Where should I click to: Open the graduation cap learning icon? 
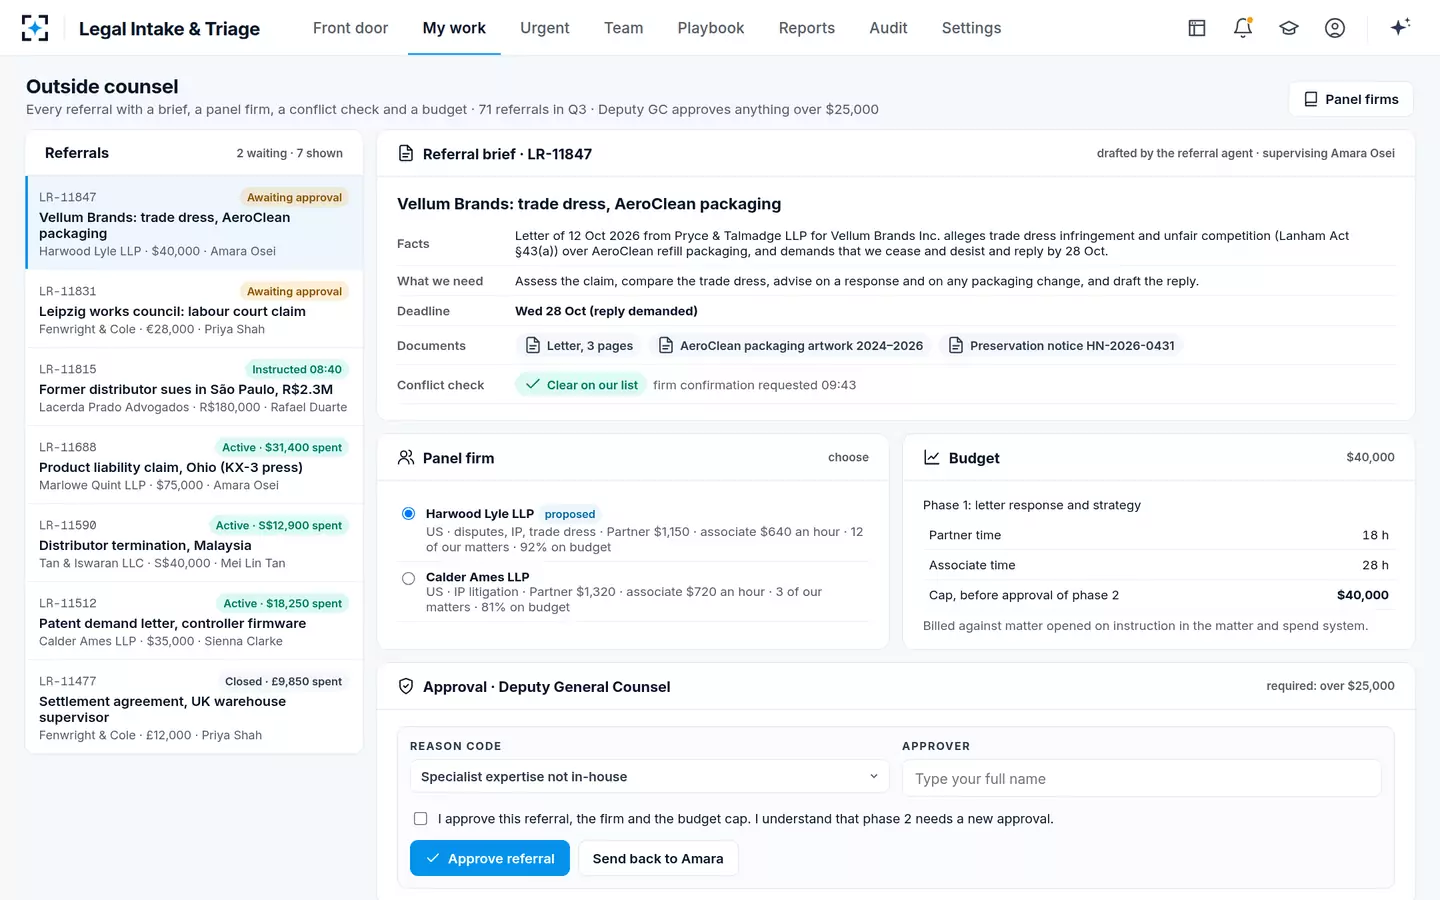tap(1289, 28)
